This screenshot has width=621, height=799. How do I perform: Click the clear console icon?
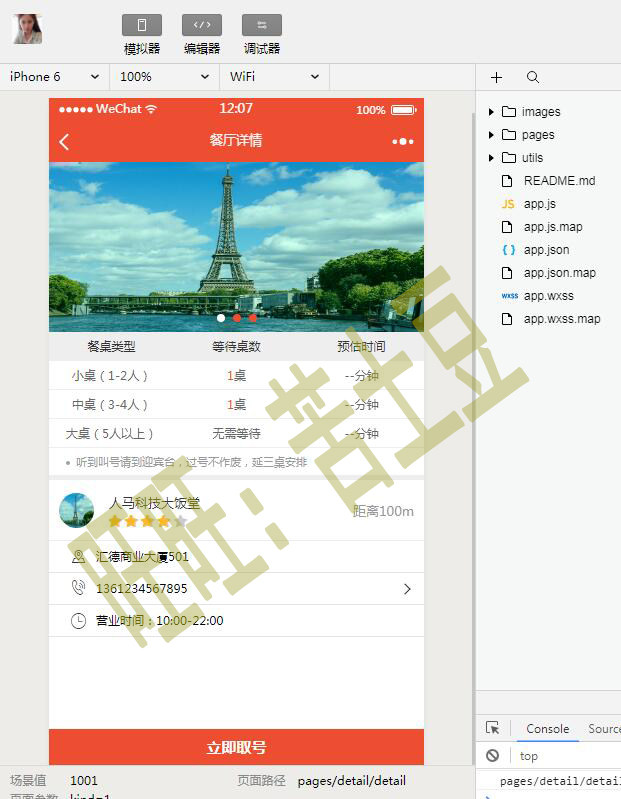tap(493, 756)
